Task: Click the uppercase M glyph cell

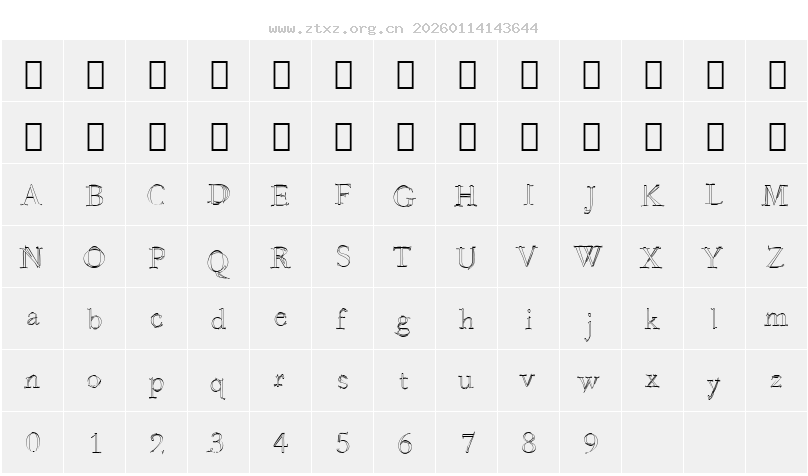Action: tap(775, 195)
